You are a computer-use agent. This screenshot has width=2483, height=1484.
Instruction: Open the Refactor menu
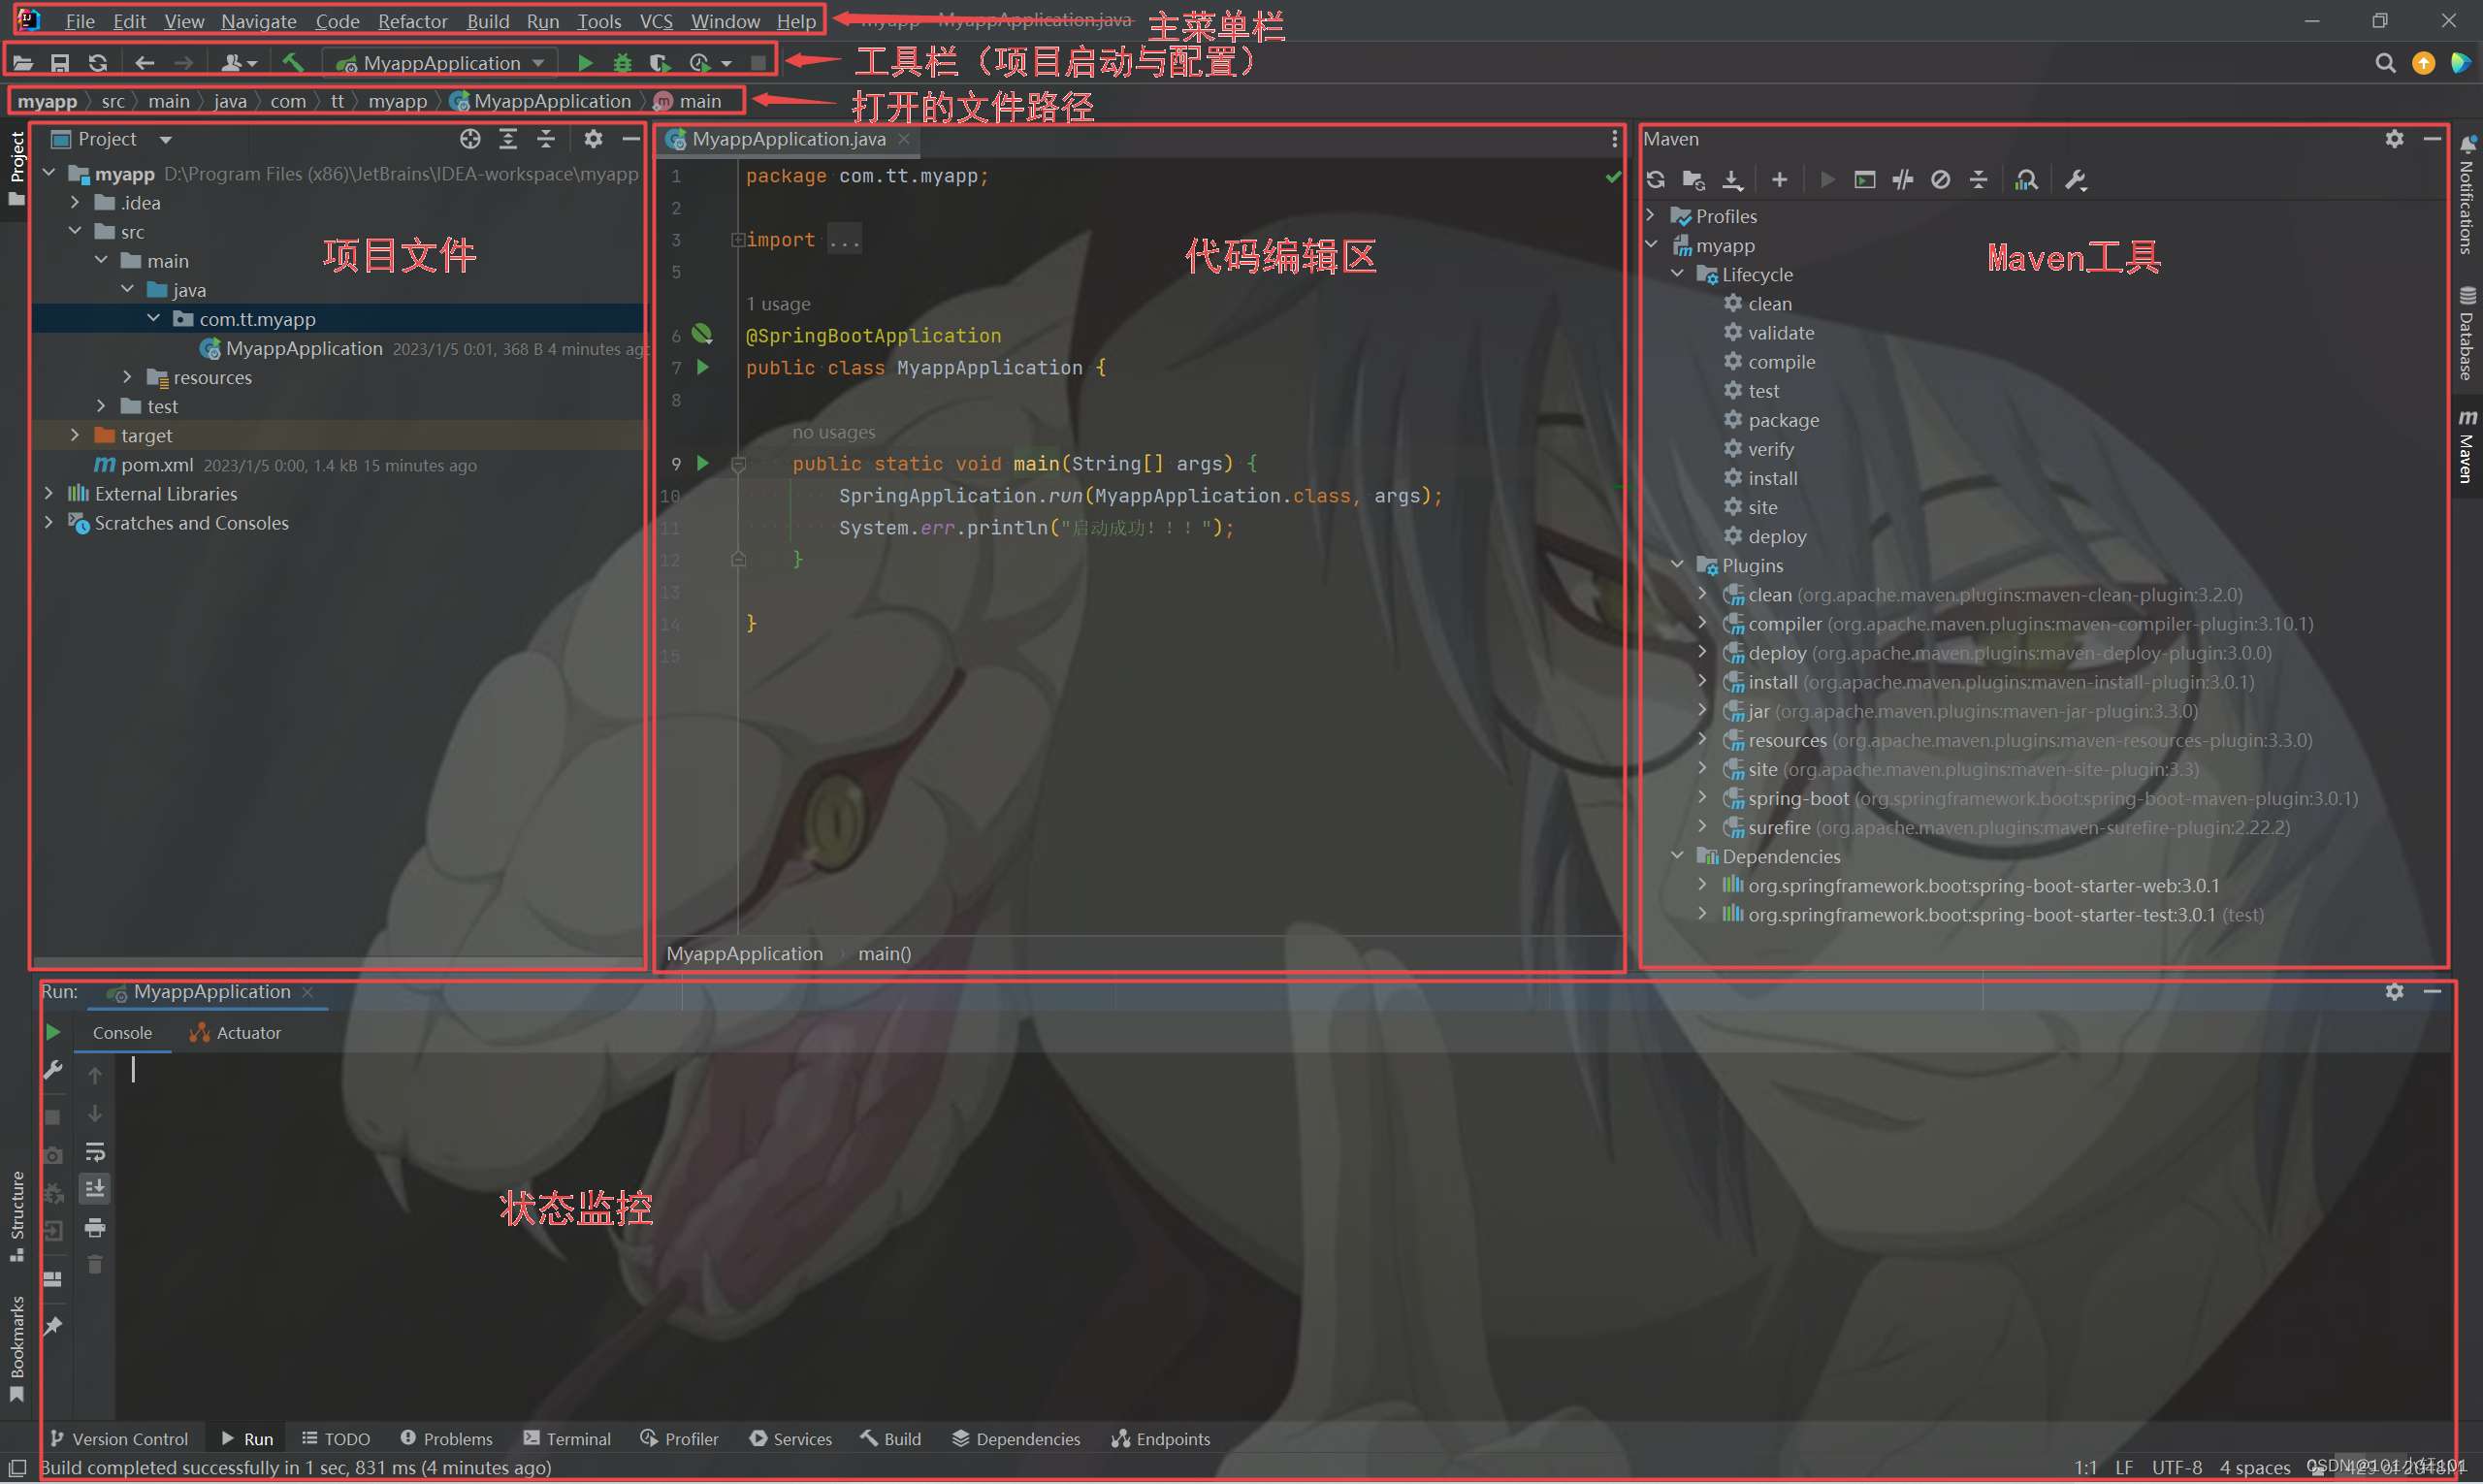412,21
